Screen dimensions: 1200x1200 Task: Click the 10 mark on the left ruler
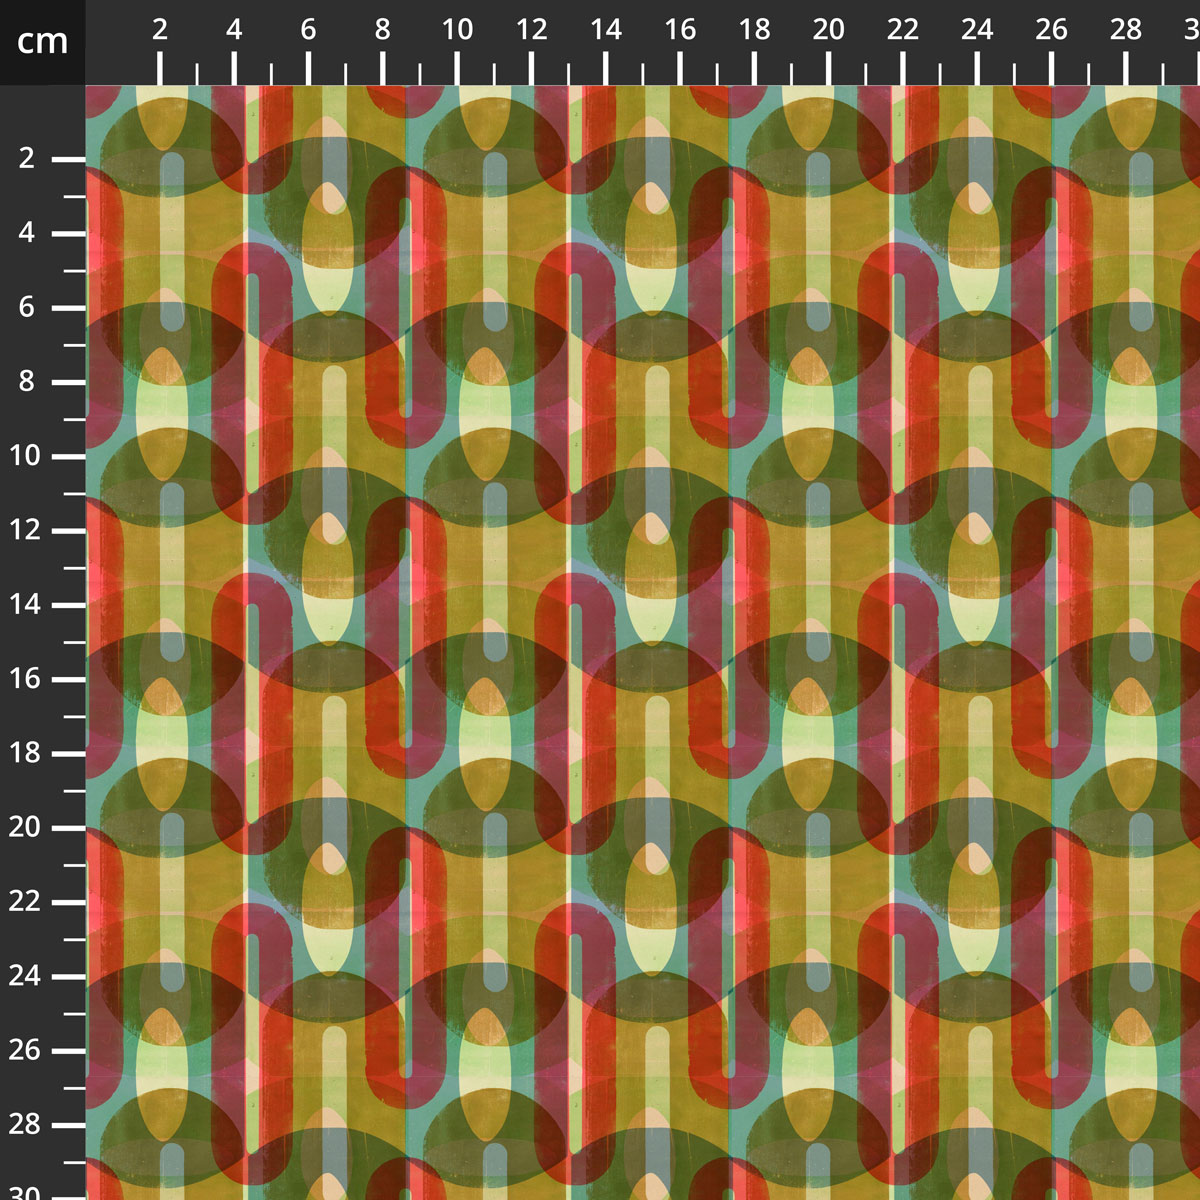(26, 456)
